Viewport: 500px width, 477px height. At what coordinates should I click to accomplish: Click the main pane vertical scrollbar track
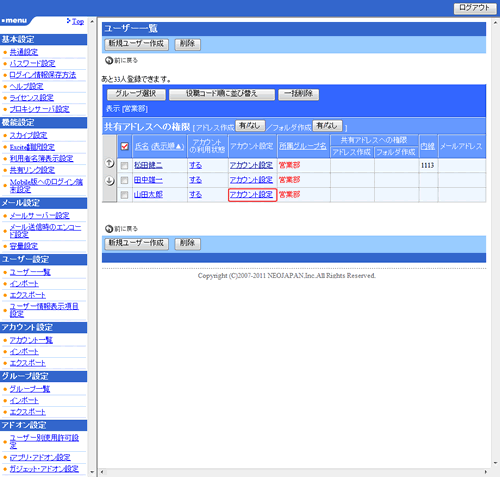495,243
